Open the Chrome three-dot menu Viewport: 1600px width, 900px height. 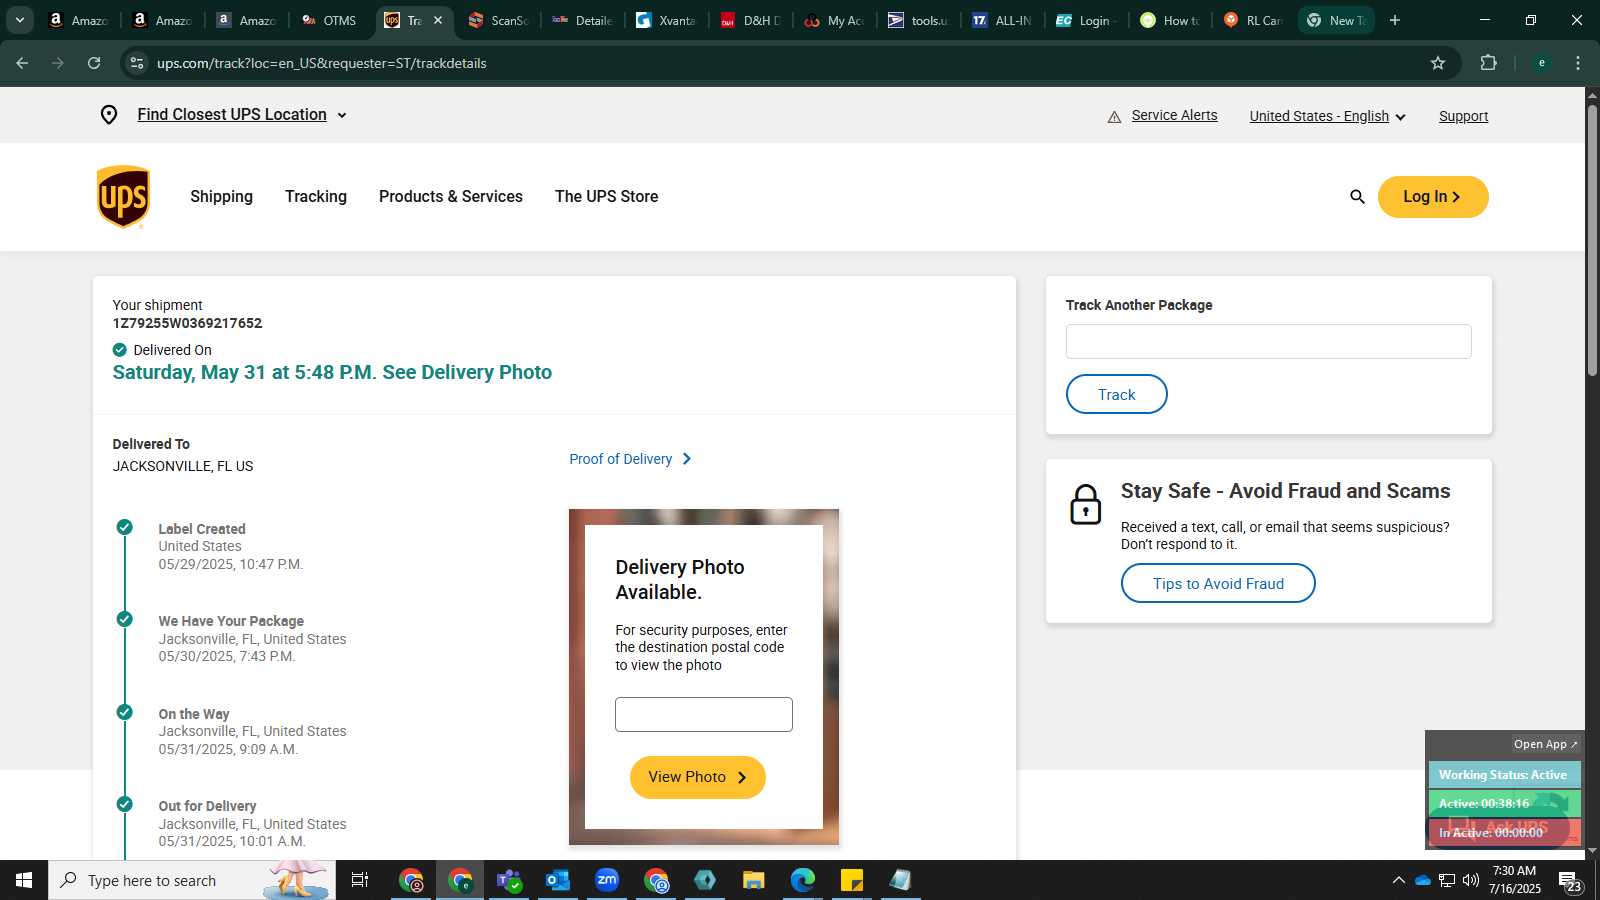1578,63
